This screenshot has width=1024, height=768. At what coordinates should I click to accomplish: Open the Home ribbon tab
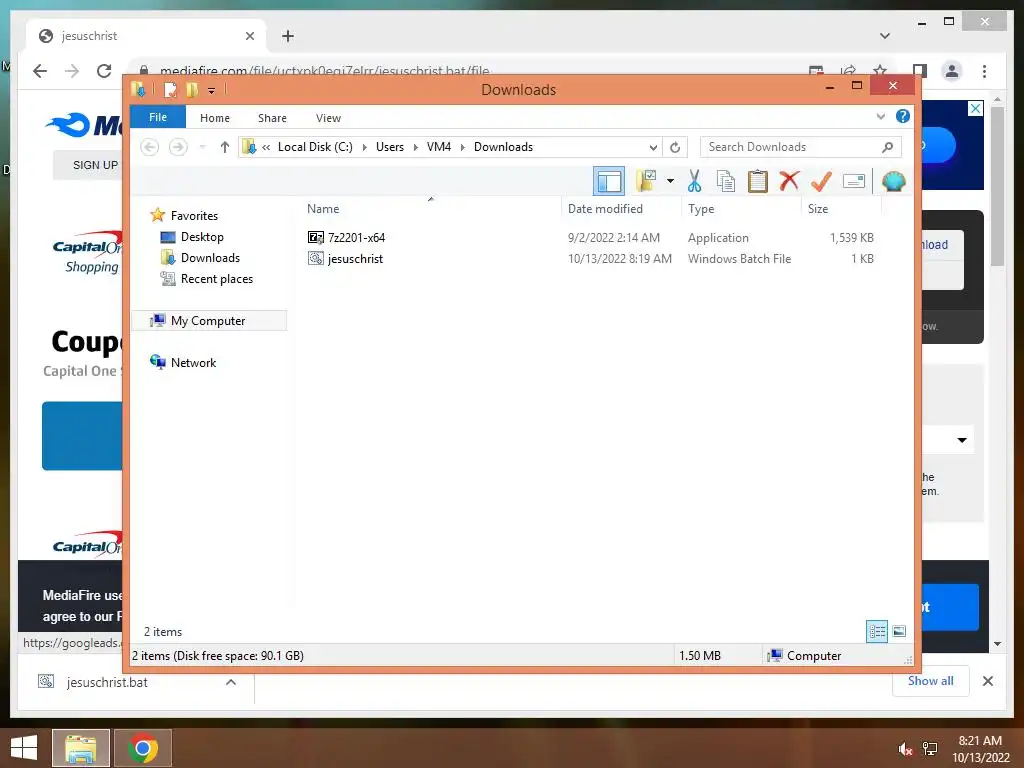[215, 118]
